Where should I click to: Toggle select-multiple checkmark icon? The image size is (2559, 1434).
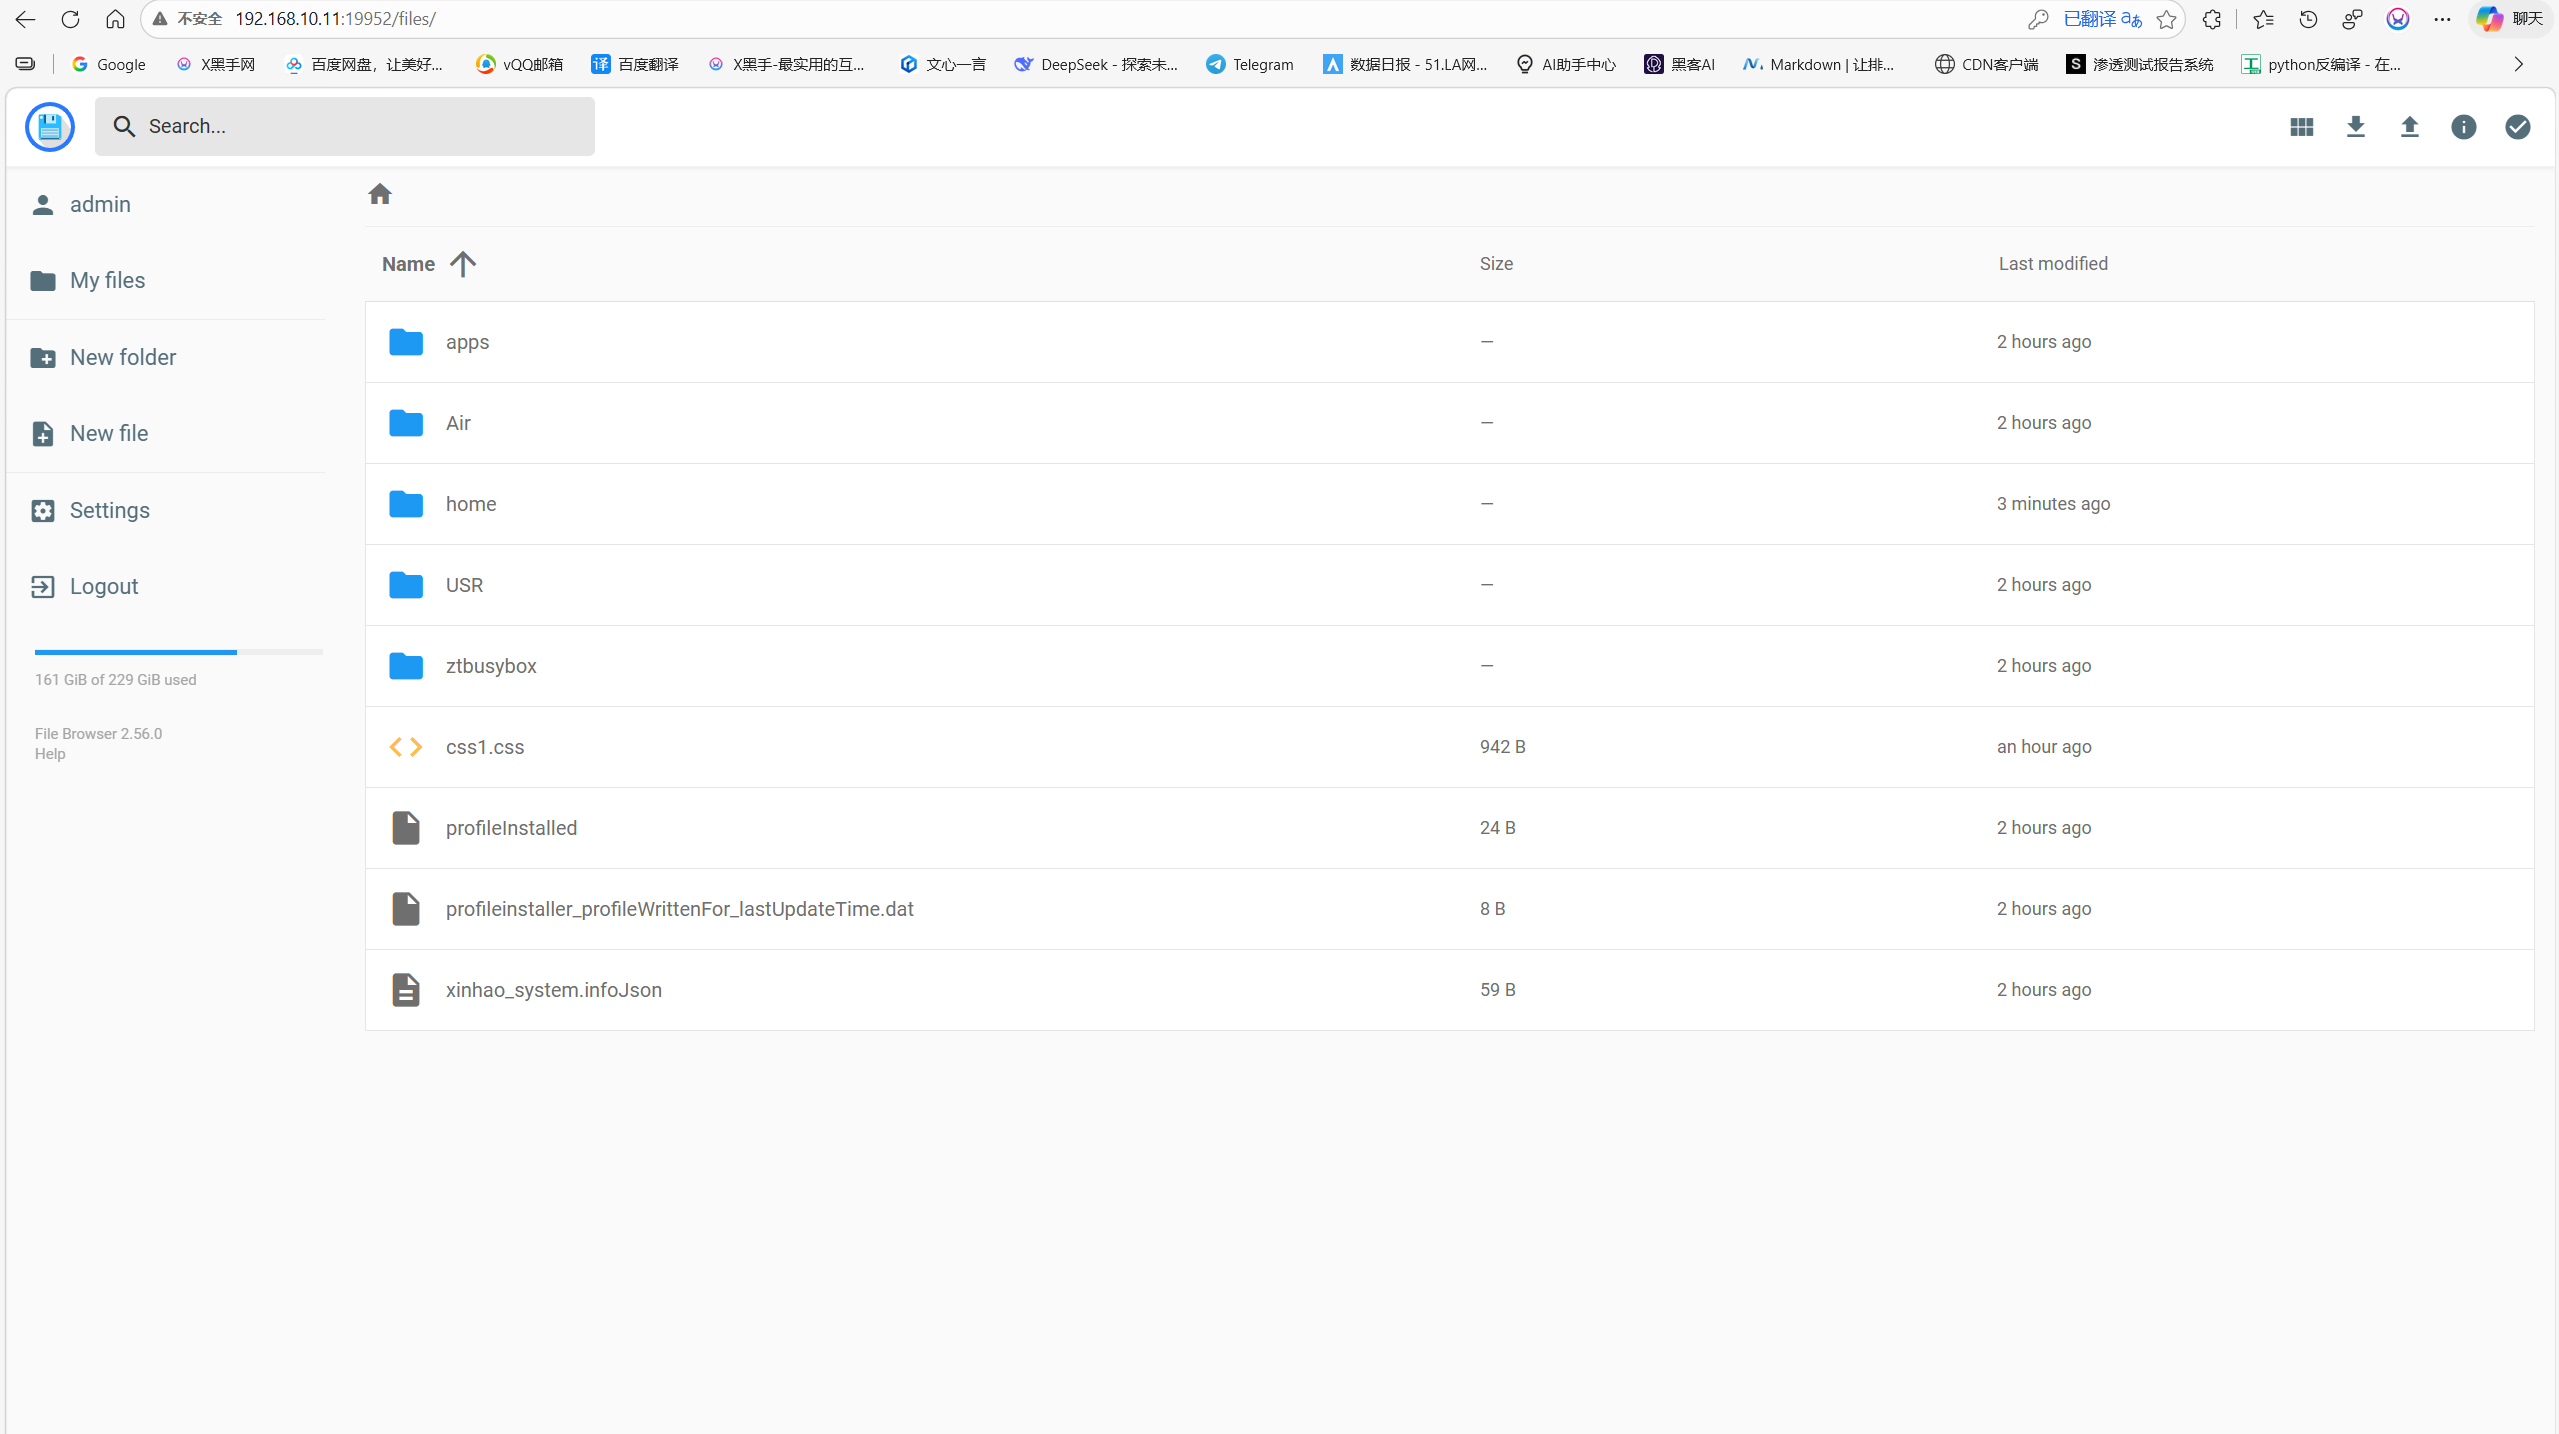pos(2517,127)
